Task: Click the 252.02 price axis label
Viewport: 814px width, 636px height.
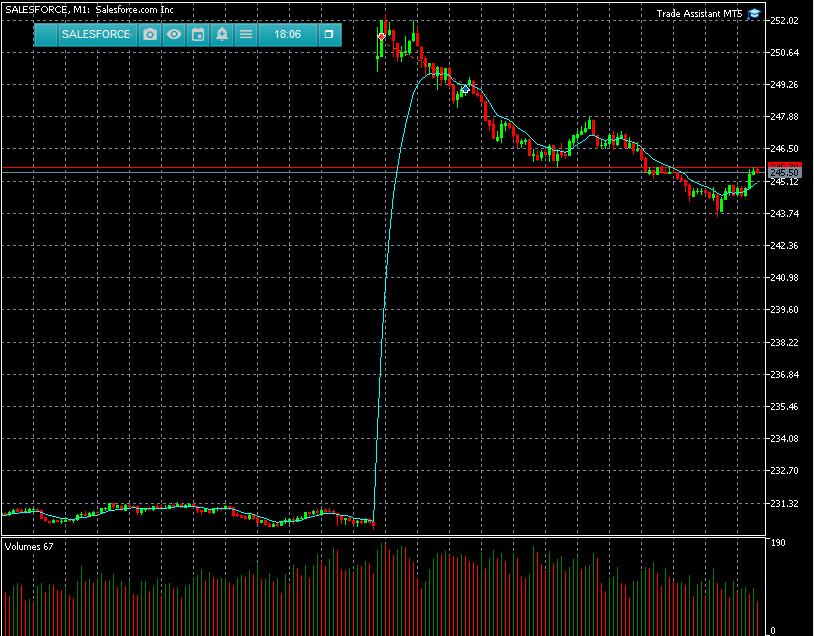Action: pyautogui.click(x=784, y=21)
